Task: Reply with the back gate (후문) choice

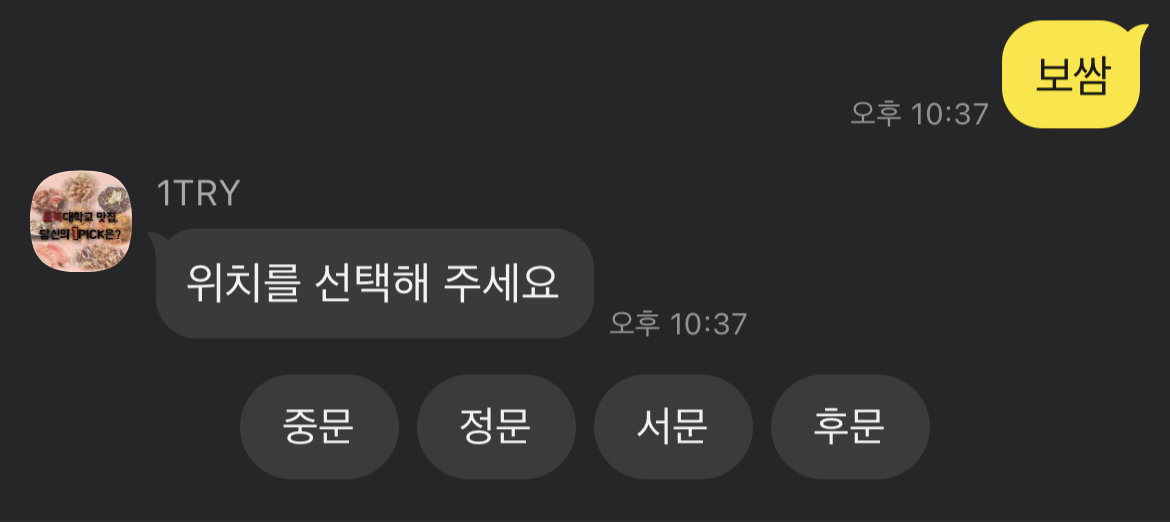Action: 850,427
